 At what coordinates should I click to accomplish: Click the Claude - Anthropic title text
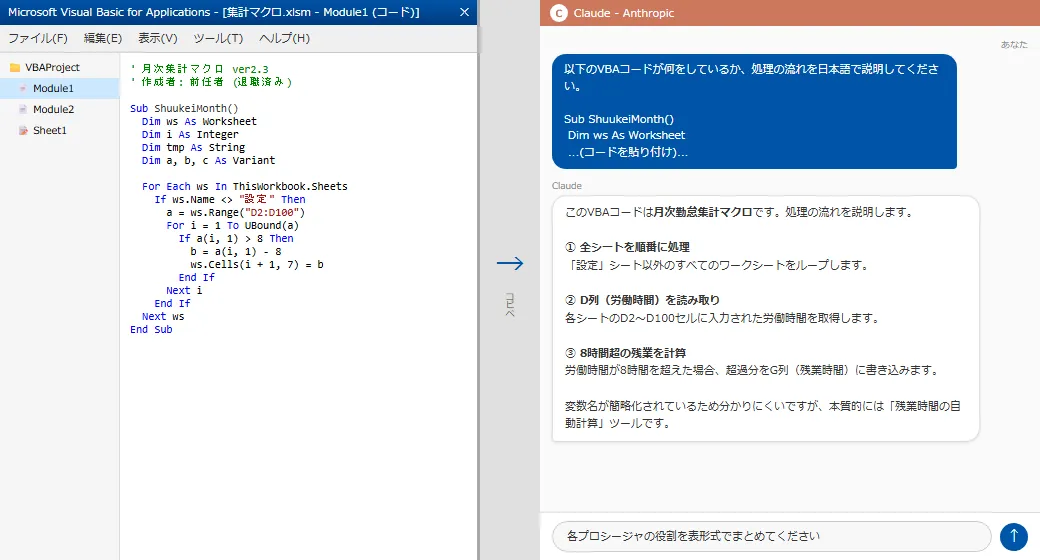tap(623, 13)
